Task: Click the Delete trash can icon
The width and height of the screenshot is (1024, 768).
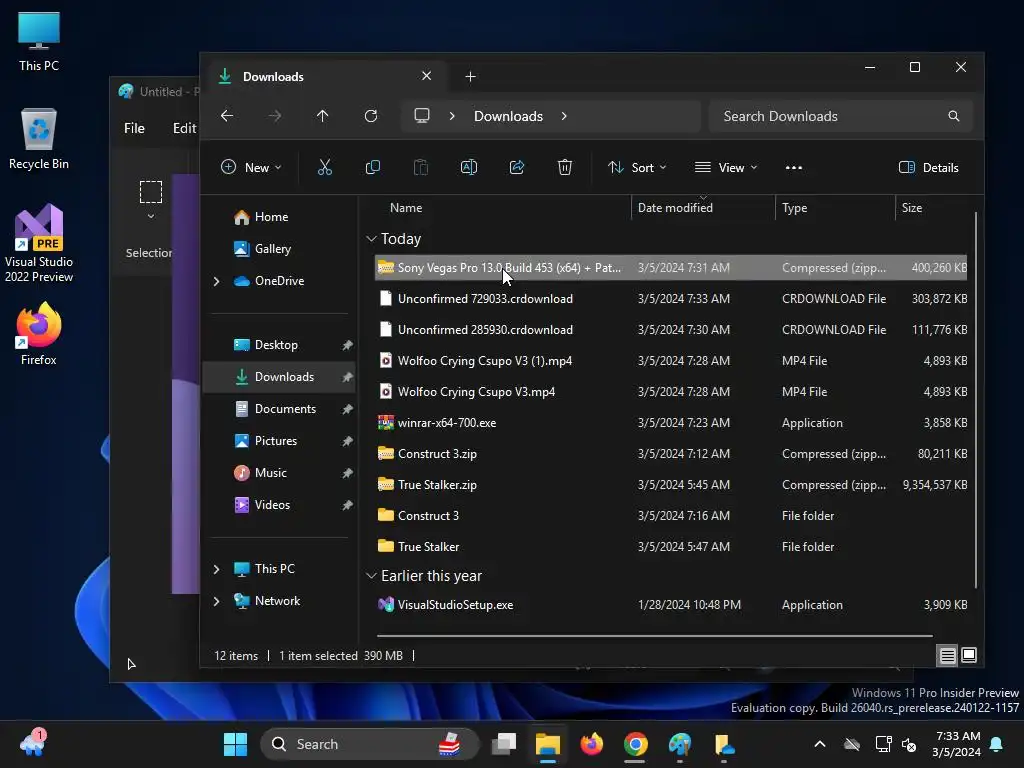Action: click(565, 168)
